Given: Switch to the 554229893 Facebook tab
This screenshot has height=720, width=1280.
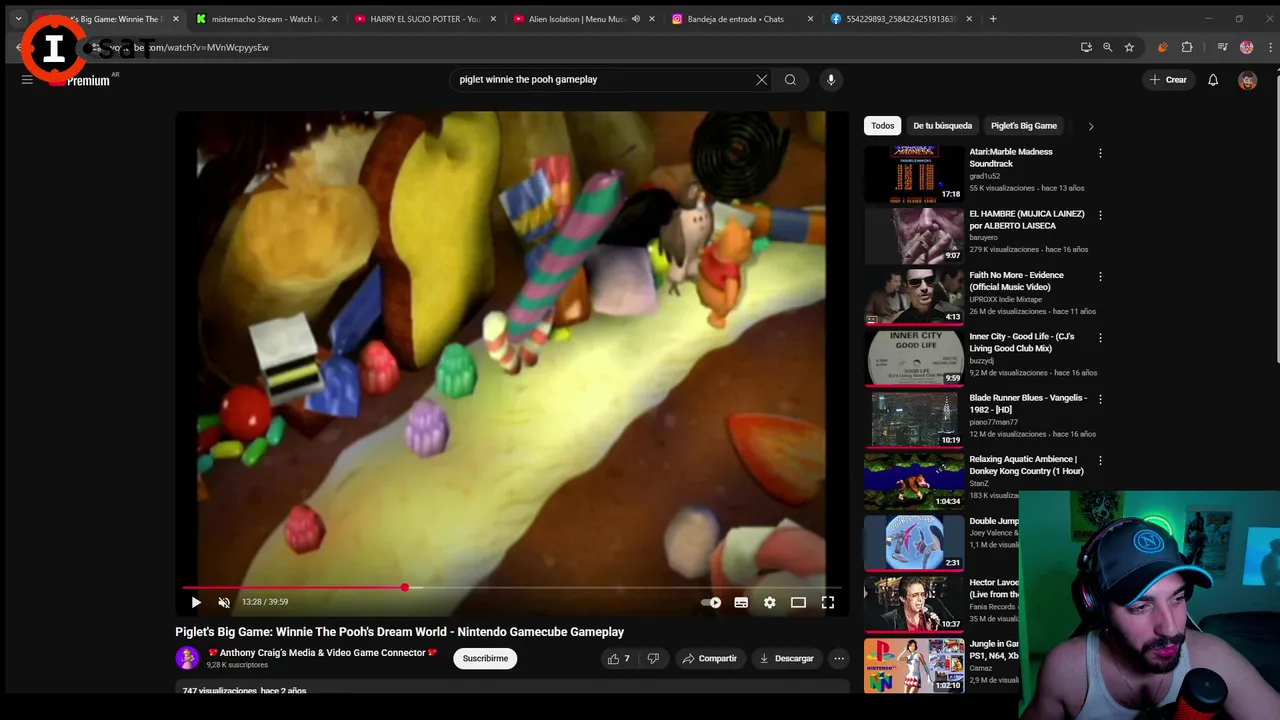Looking at the screenshot, I should 900,19.
